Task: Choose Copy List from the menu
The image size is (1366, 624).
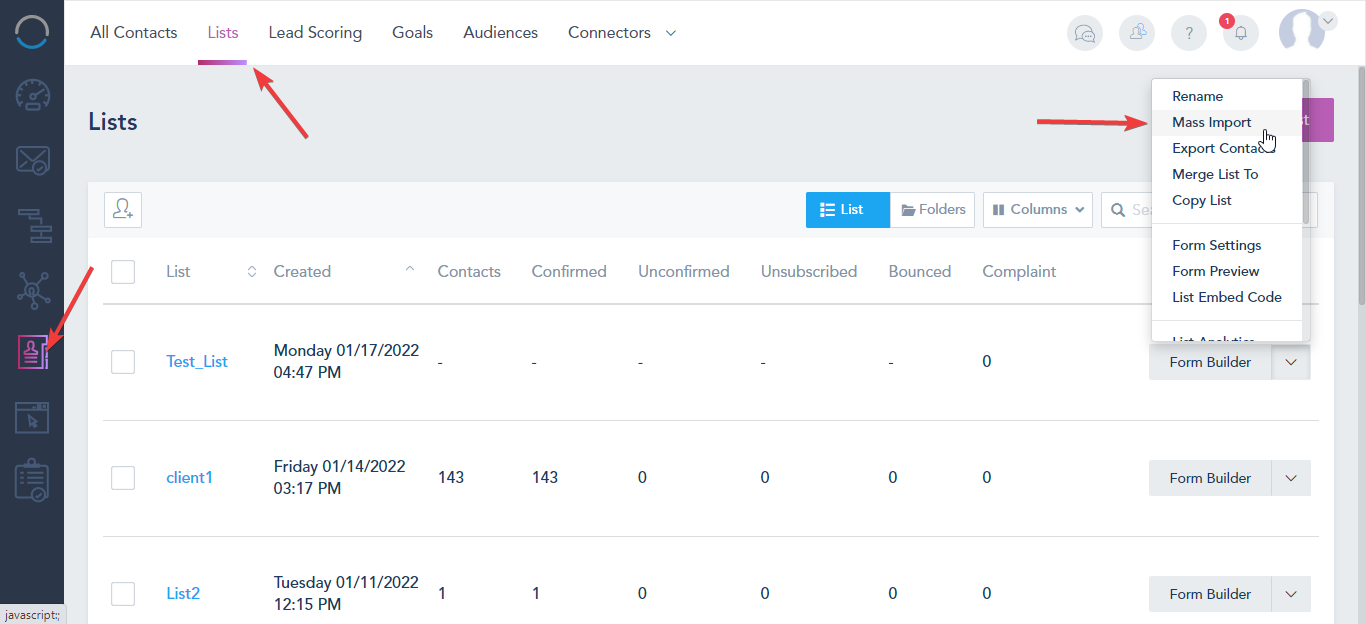Action: click(1227, 200)
